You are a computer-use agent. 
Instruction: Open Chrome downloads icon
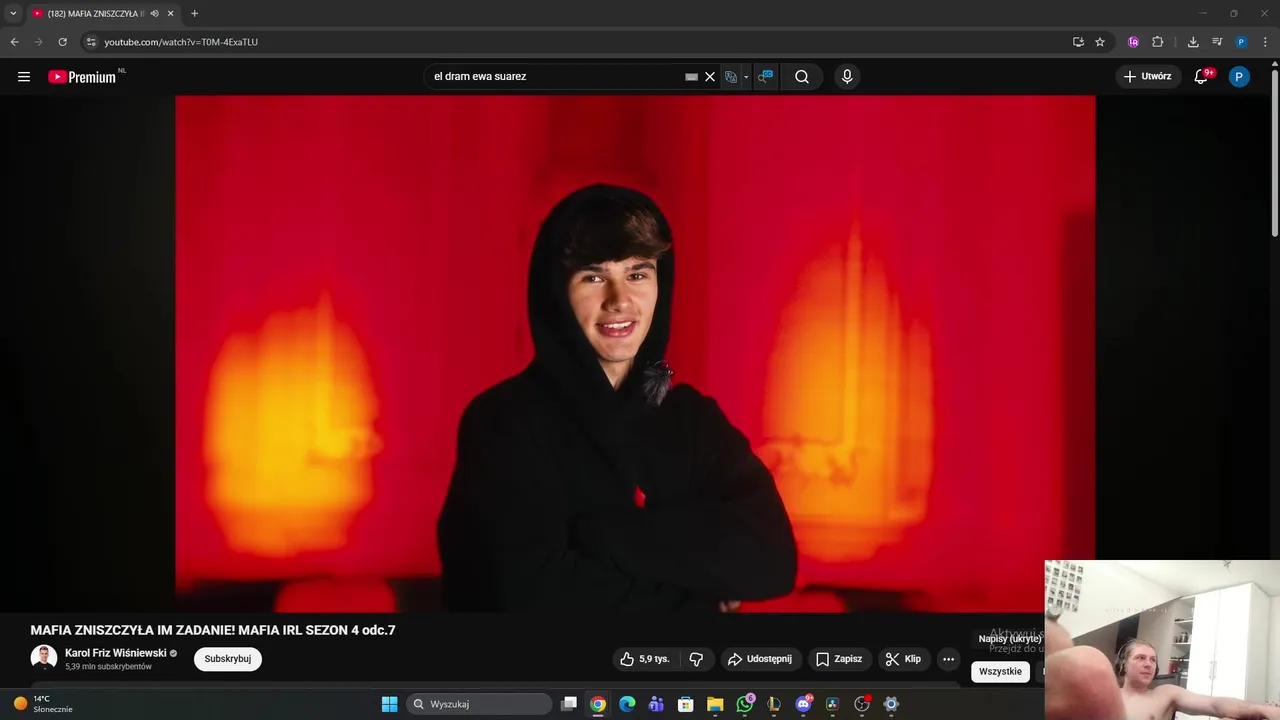point(1193,42)
